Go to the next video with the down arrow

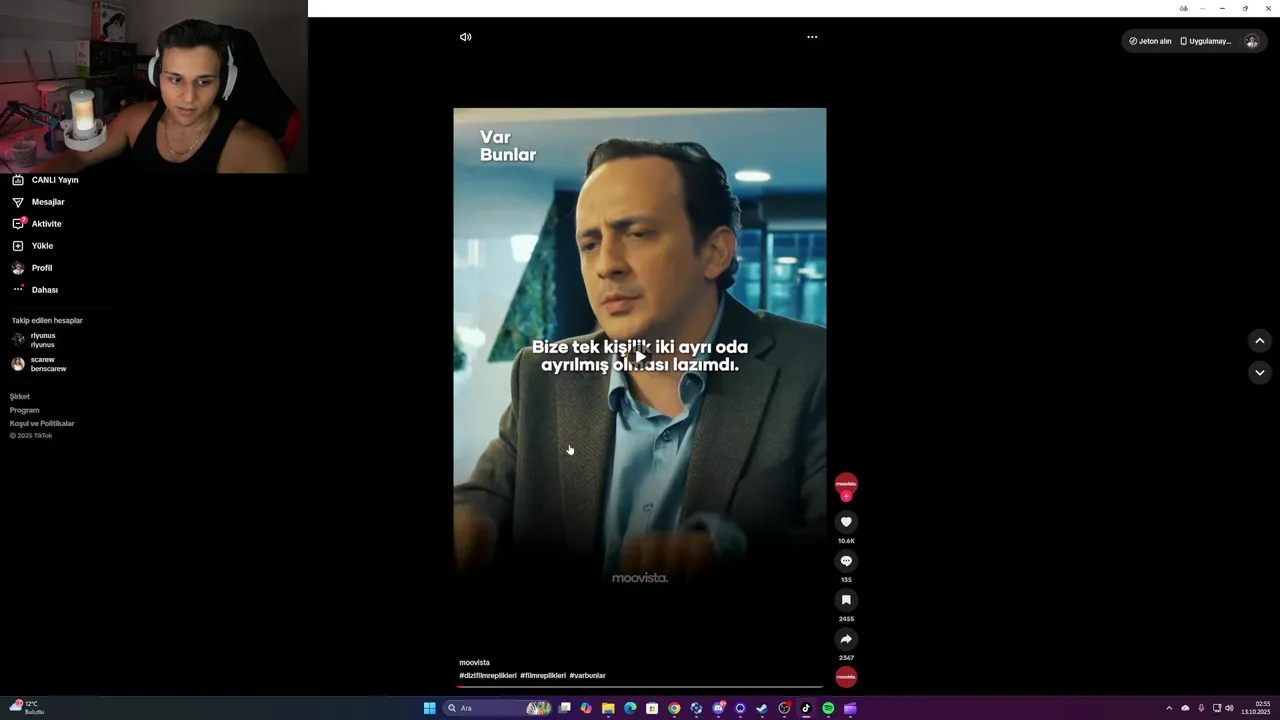point(1260,372)
